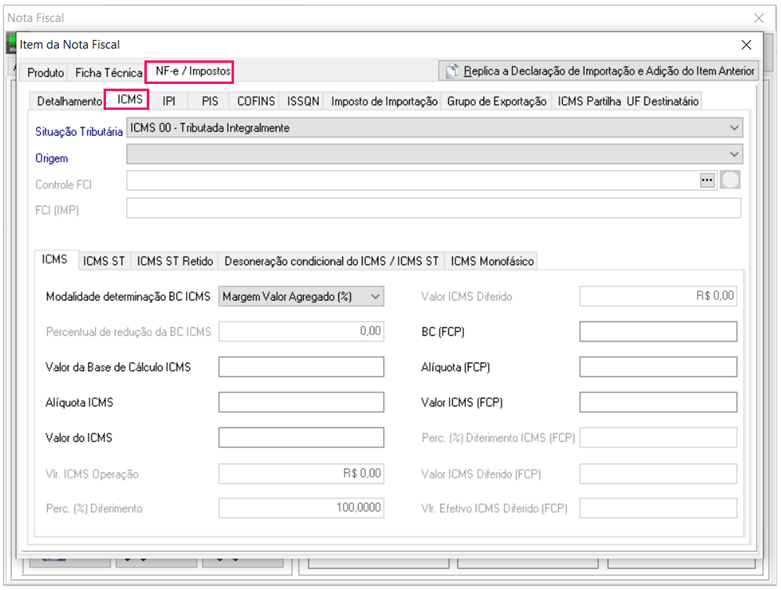Close the Item da Nota Fiscal dialog

tap(746, 45)
